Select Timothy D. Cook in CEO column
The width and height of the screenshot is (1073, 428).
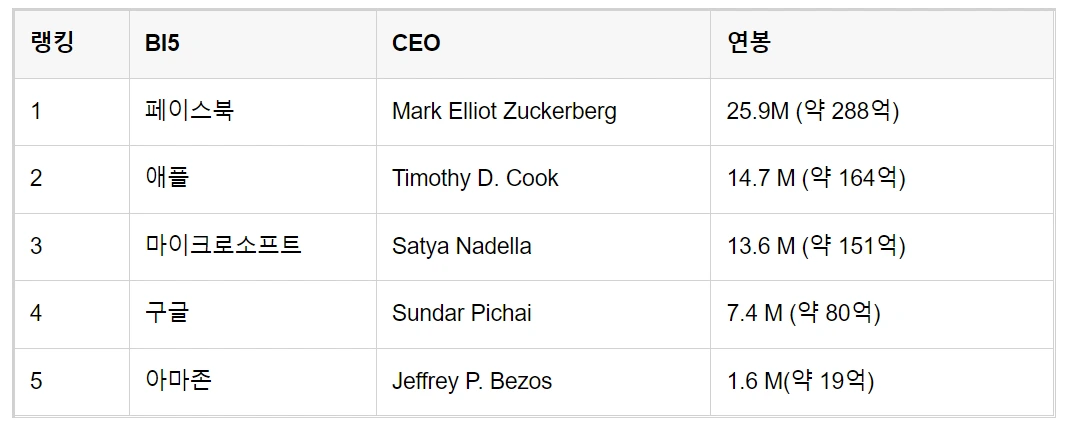(475, 178)
